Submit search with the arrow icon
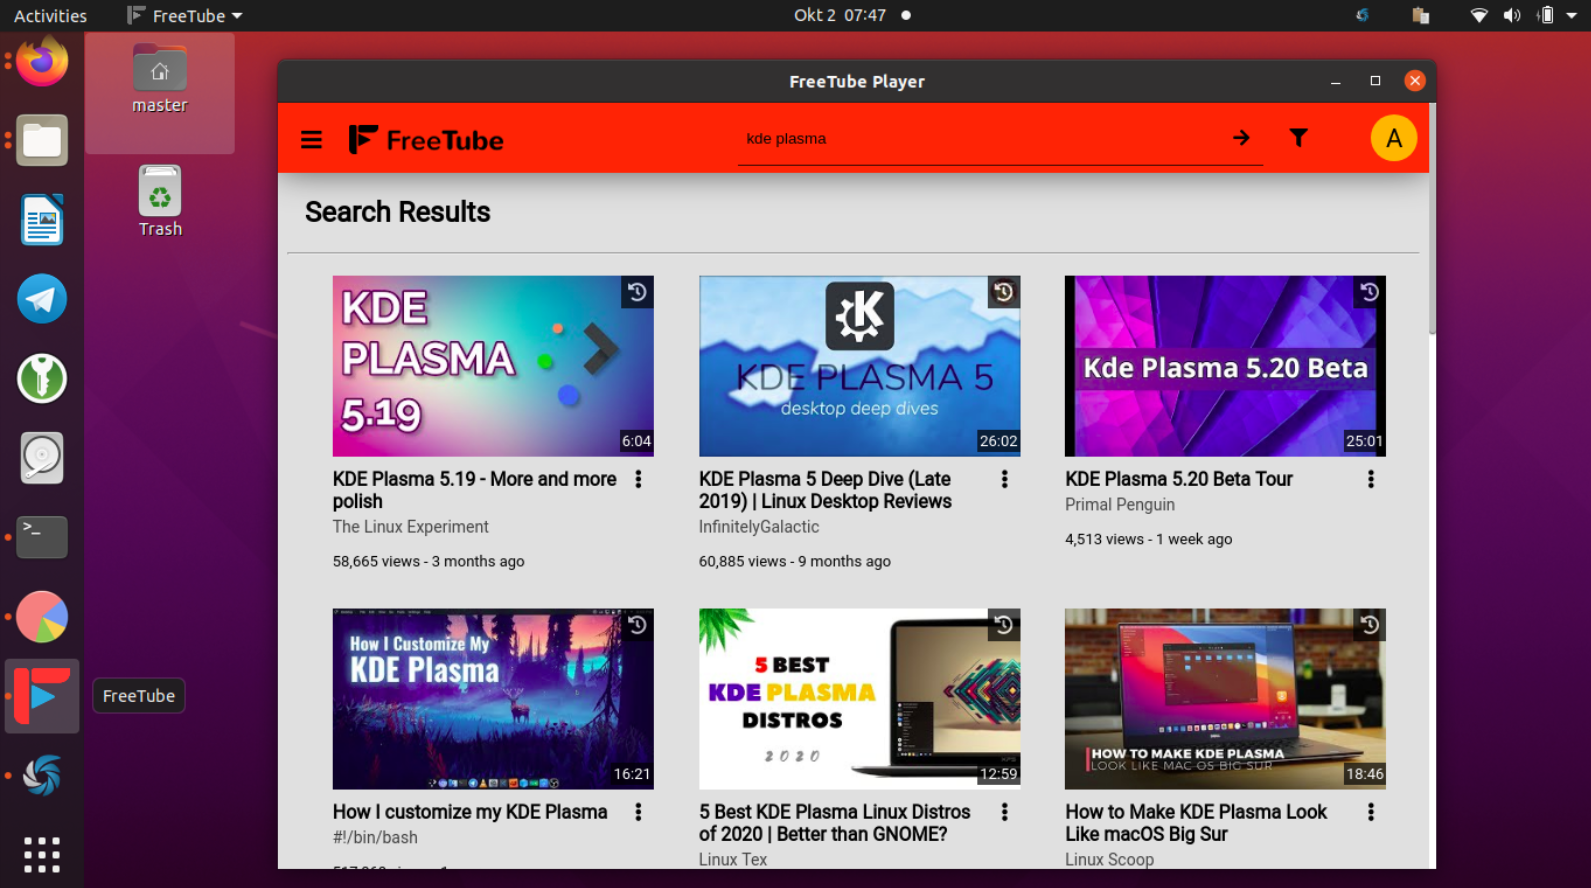The width and height of the screenshot is (1591, 888). point(1241,138)
